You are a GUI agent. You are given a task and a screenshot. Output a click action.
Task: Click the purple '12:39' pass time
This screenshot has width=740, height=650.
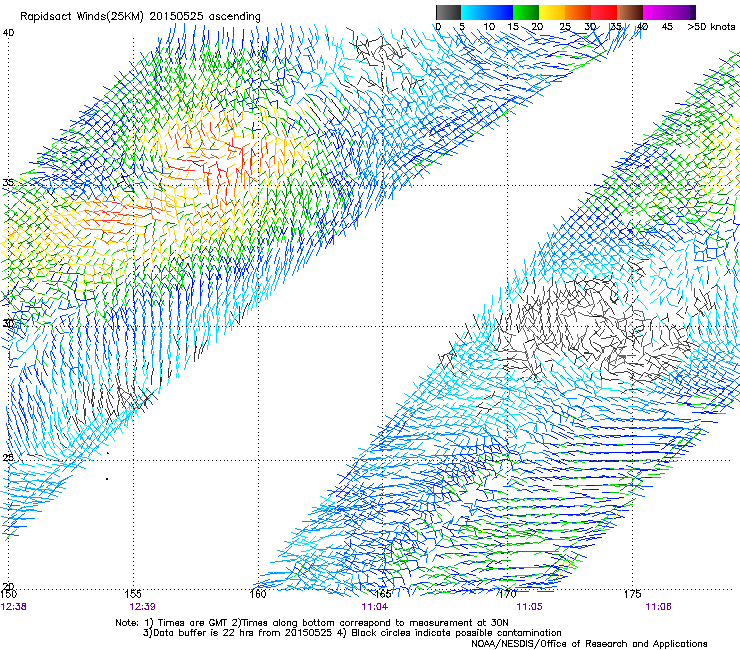click(143, 607)
